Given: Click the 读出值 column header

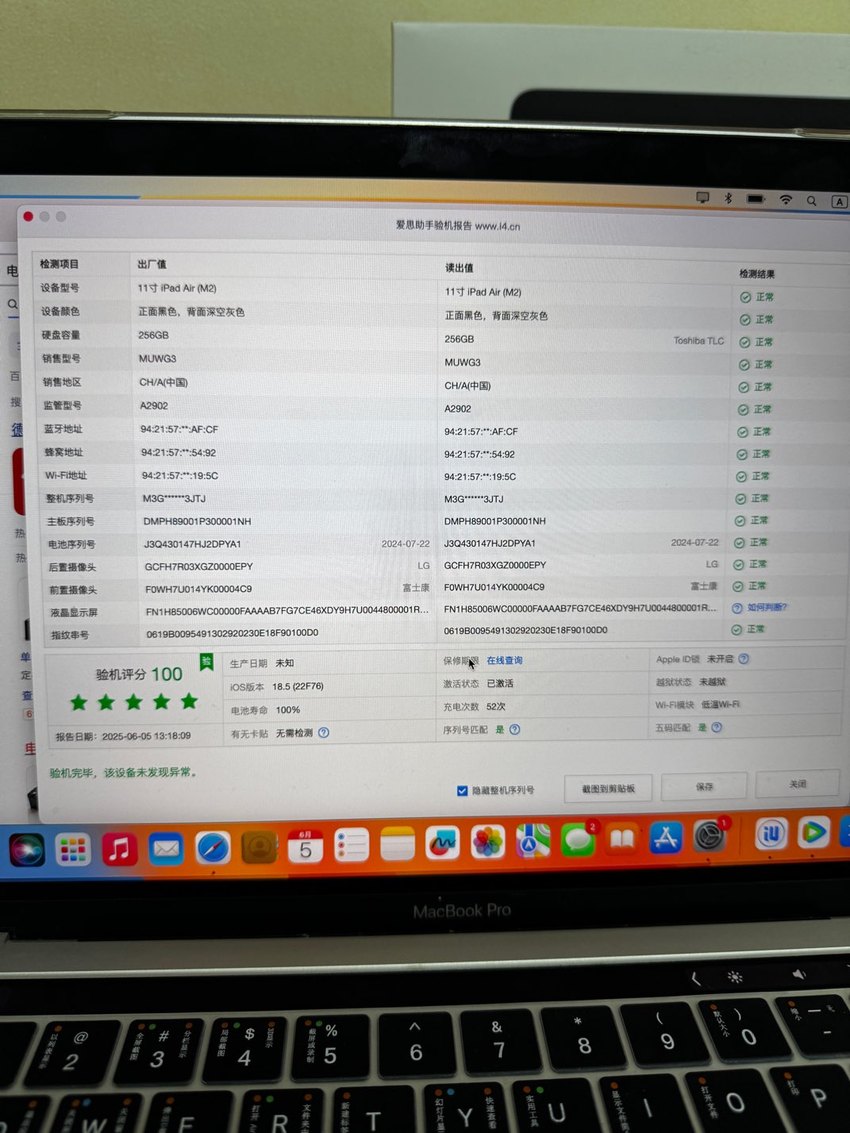Looking at the screenshot, I should 459,268.
